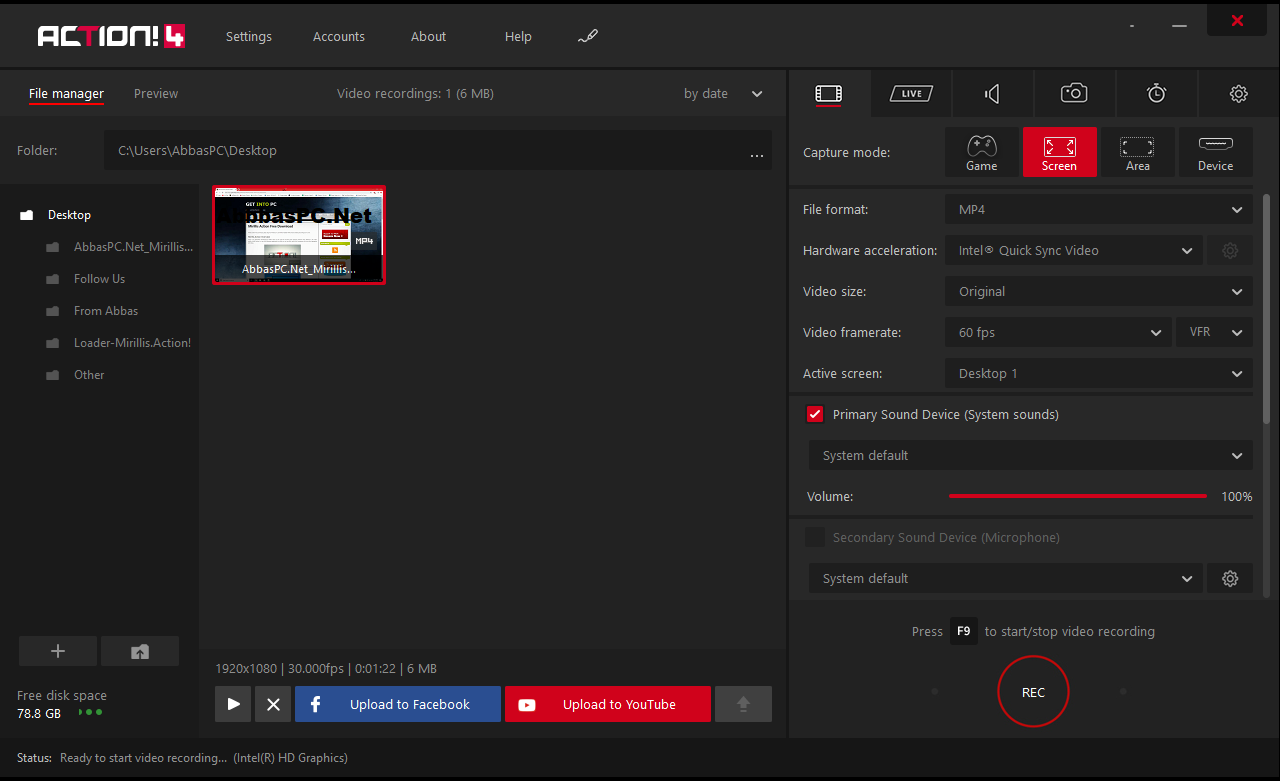Open microphone settings gear icon
Screen dimensions: 1280x781
(1230, 578)
